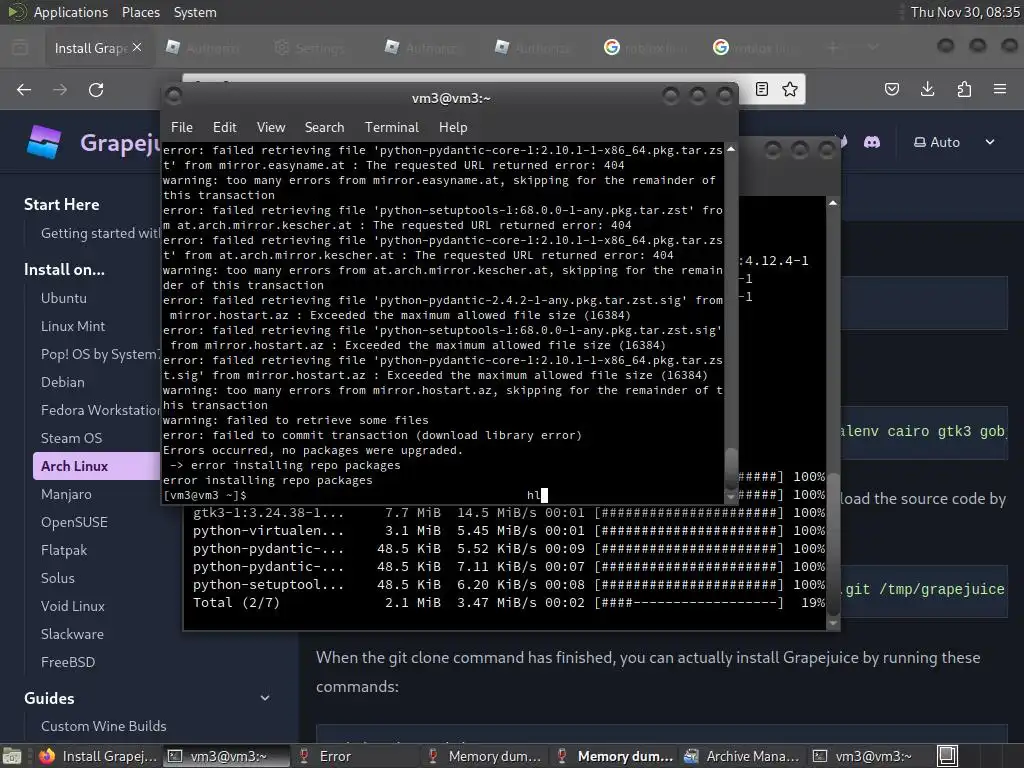The width and height of the screenshot is (1024, 768).
Task: Open the Linux Mint install link
Action: coord(73,326)
